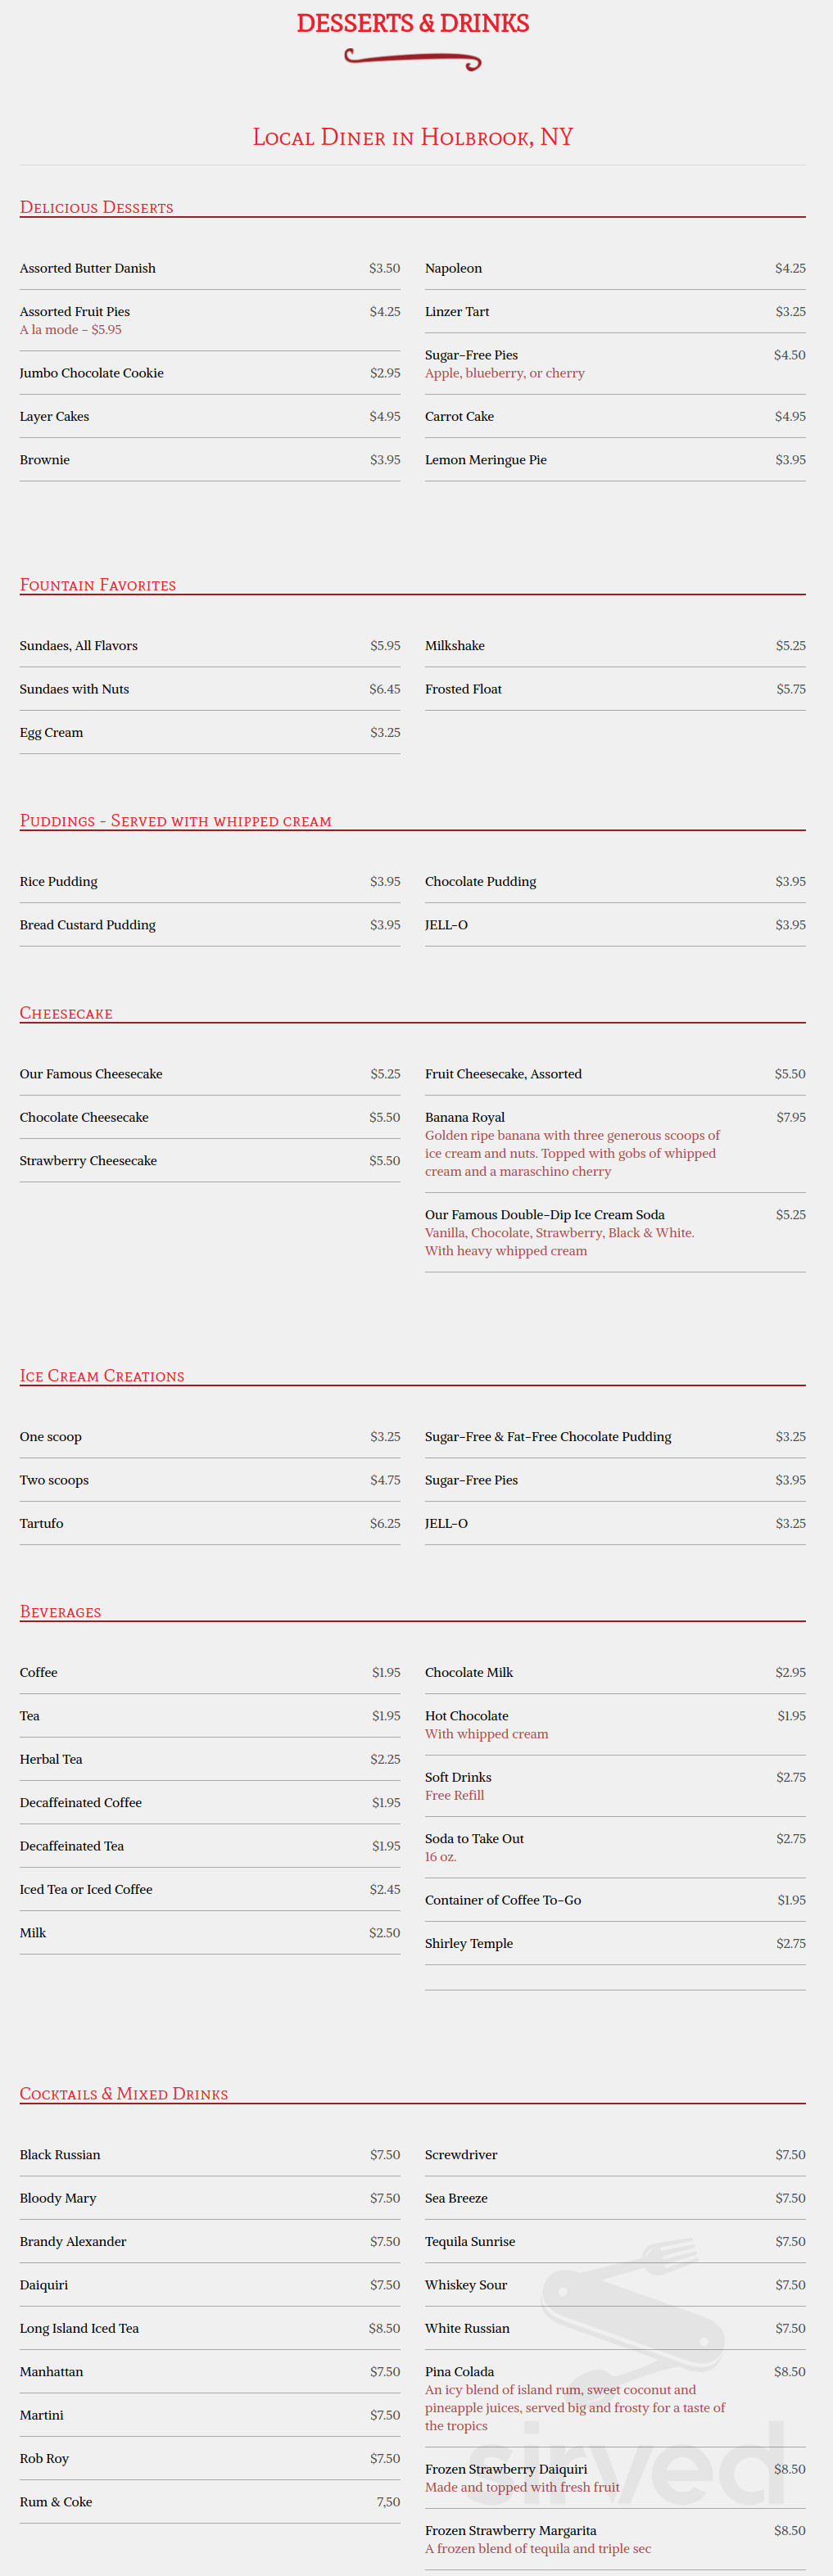Click the Egg Cream item

(52, 733)
